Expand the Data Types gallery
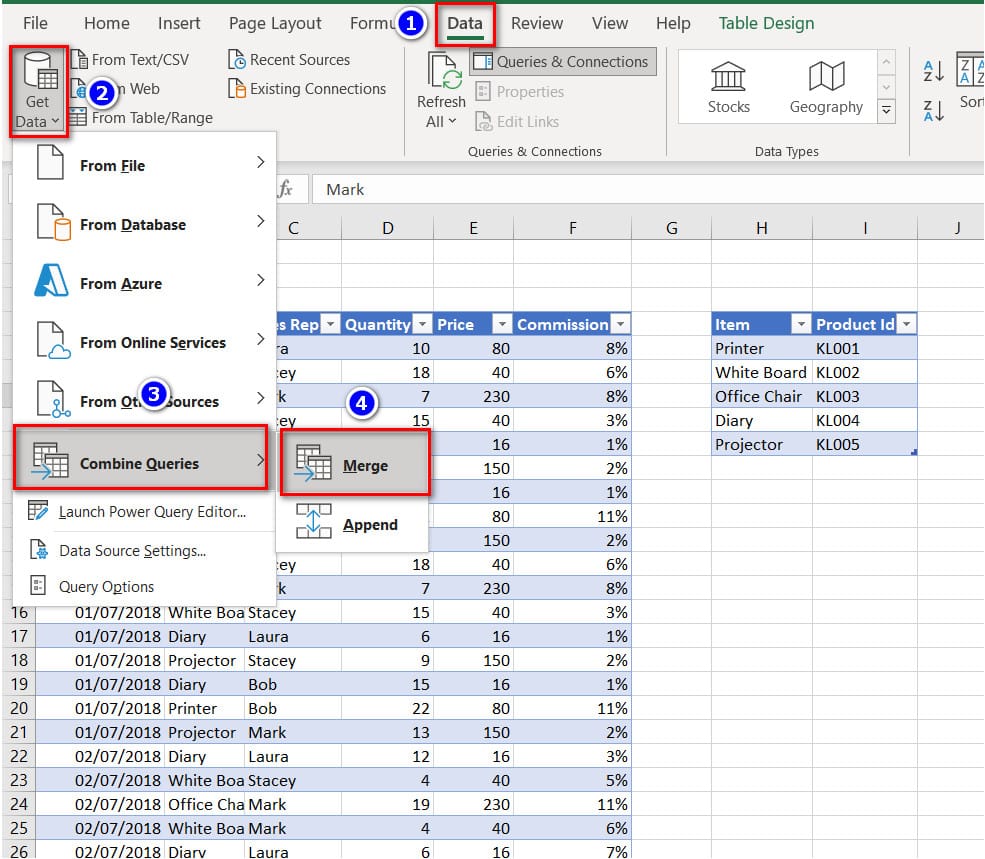The height and width of the screenshot is (859, 985). tap(886, 112)
